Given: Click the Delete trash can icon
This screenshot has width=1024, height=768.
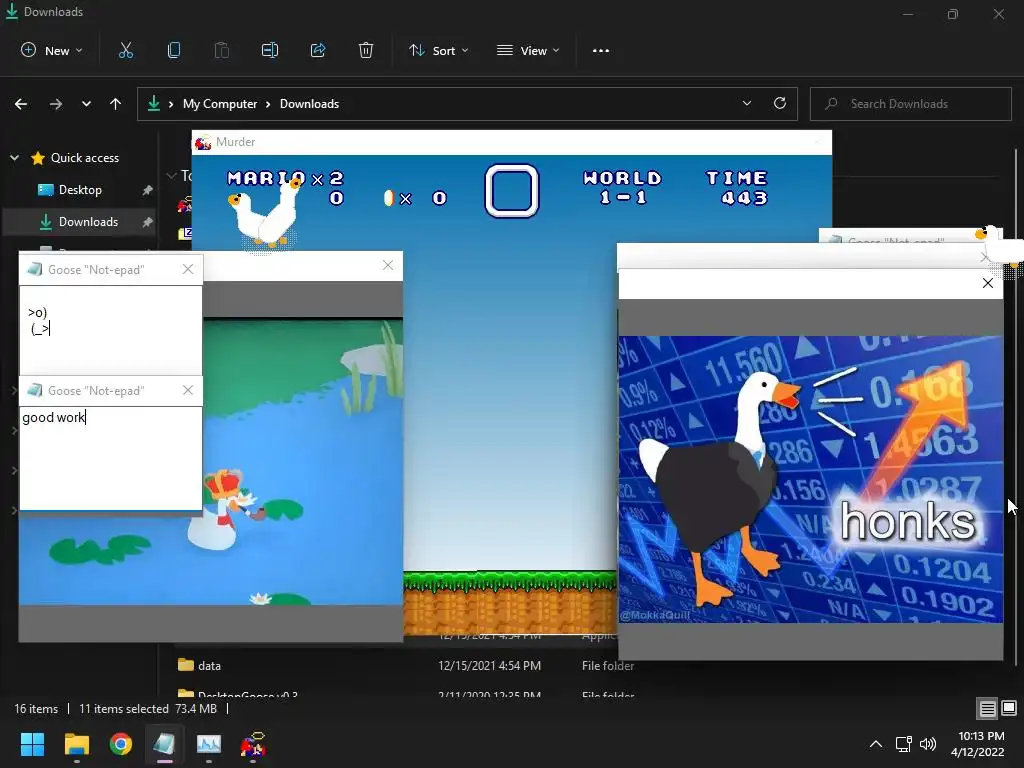Looking at the screenshot, I should (x=366, y=50).
